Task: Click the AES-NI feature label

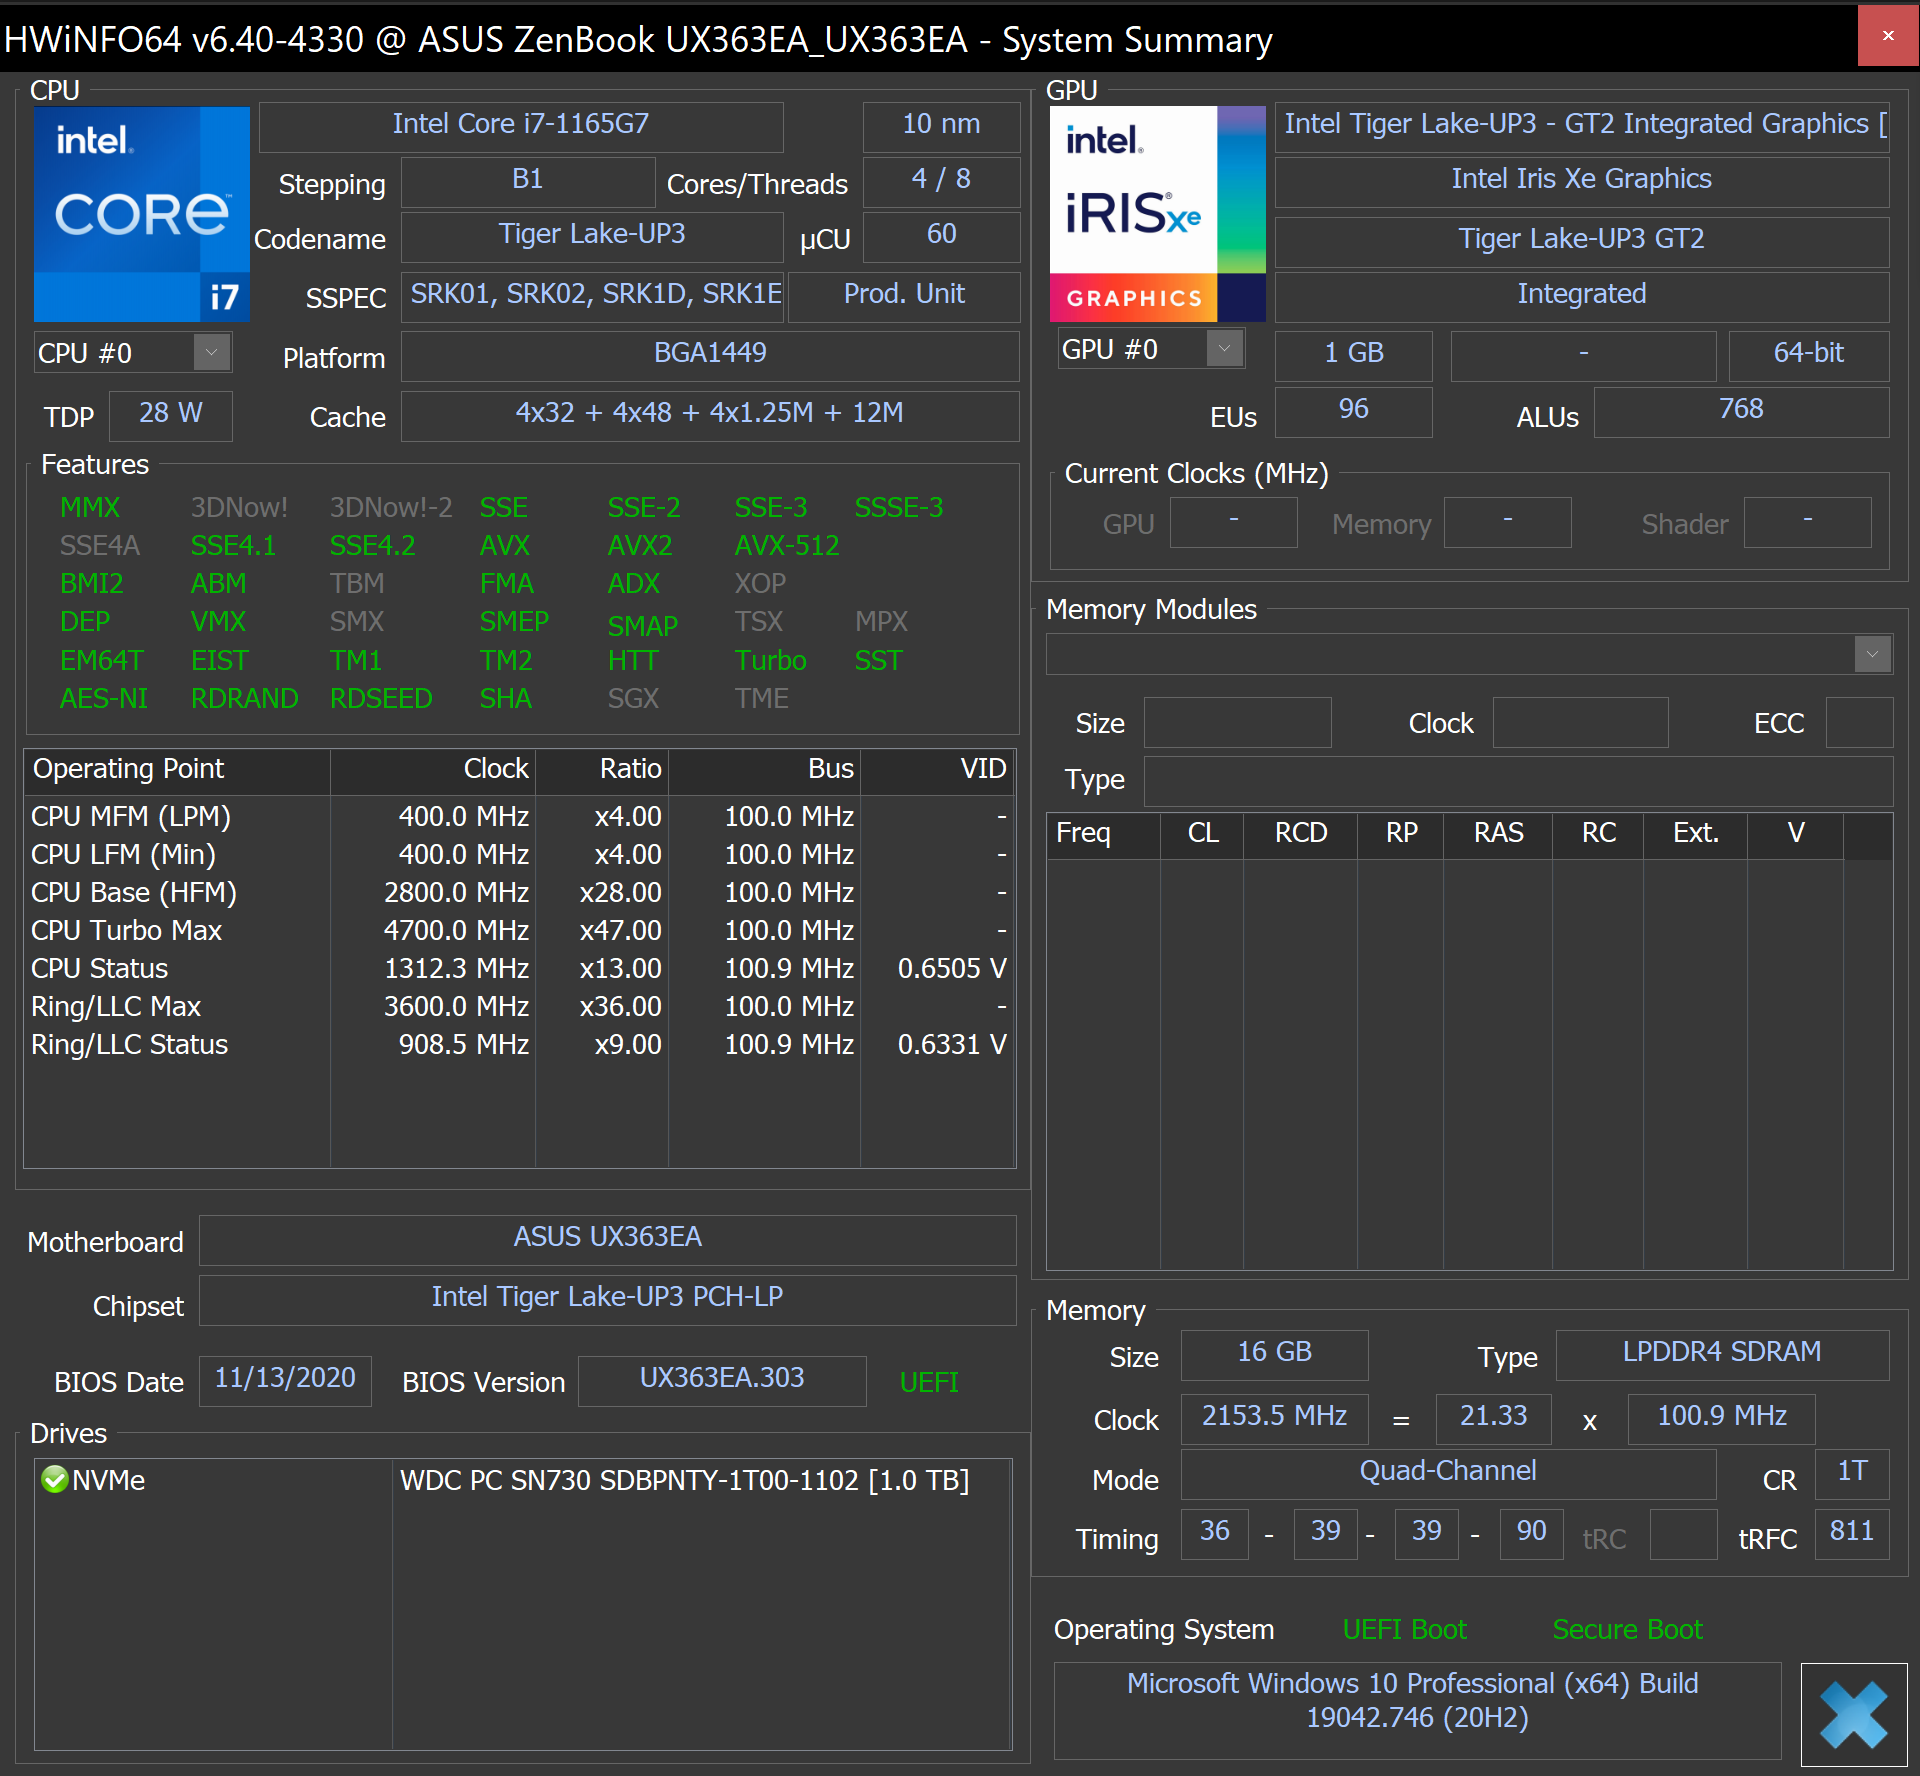Action: coord(103,699)
